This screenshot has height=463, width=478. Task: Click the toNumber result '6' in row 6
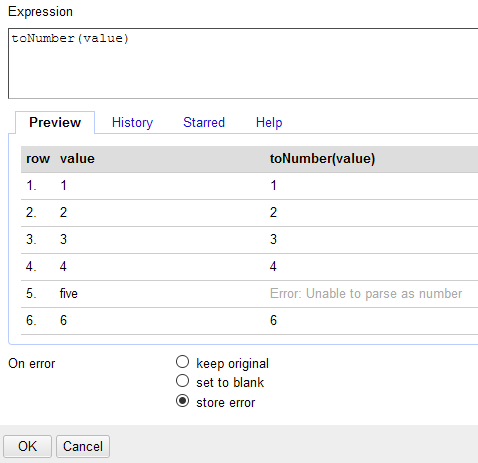(273, 320)
